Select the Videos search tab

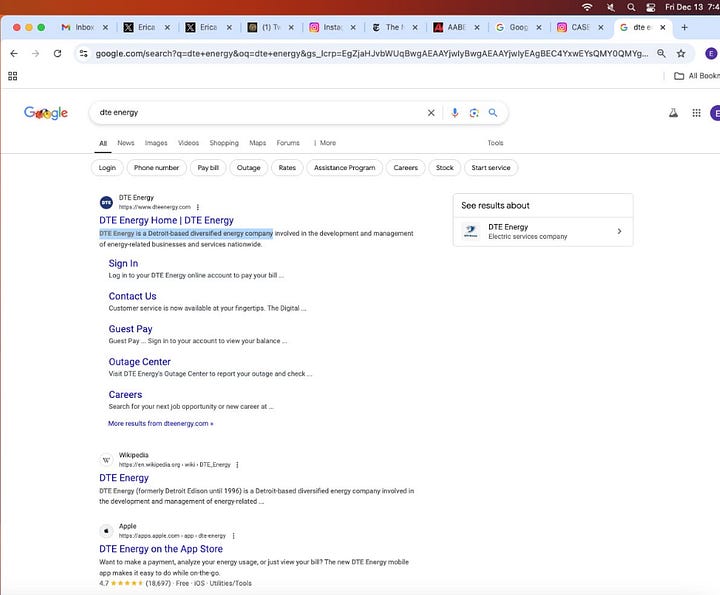(189, 143)
